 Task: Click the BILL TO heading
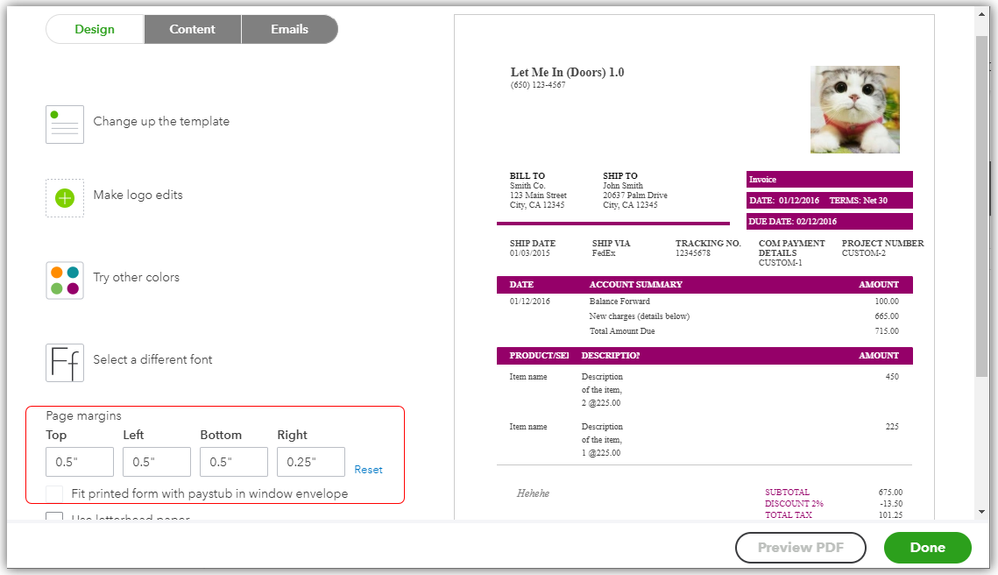click(527, 176)
